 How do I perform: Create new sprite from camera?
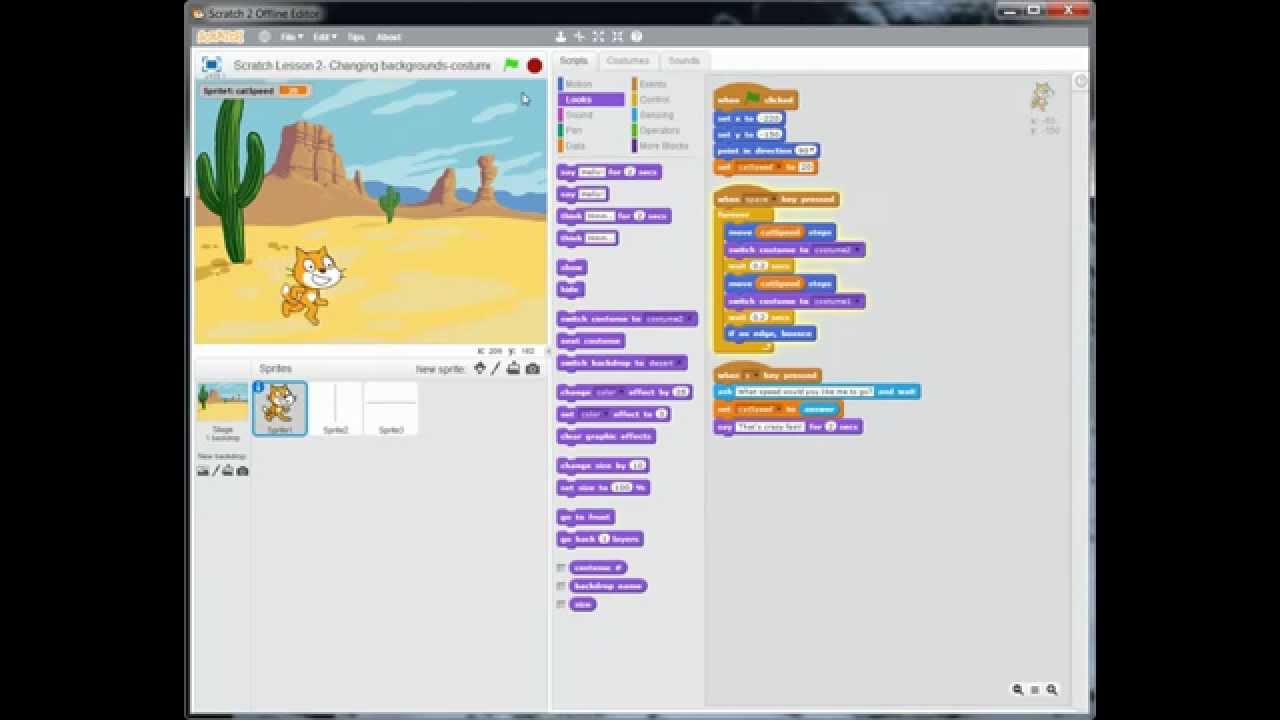pyautogui.click(x=532, y=368)
